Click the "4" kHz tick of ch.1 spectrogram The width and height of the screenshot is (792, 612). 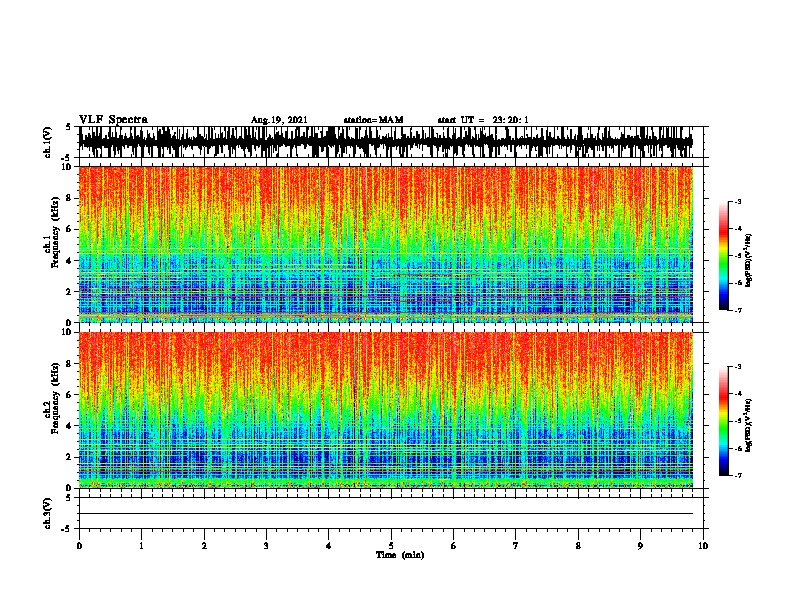pos(70,261)
